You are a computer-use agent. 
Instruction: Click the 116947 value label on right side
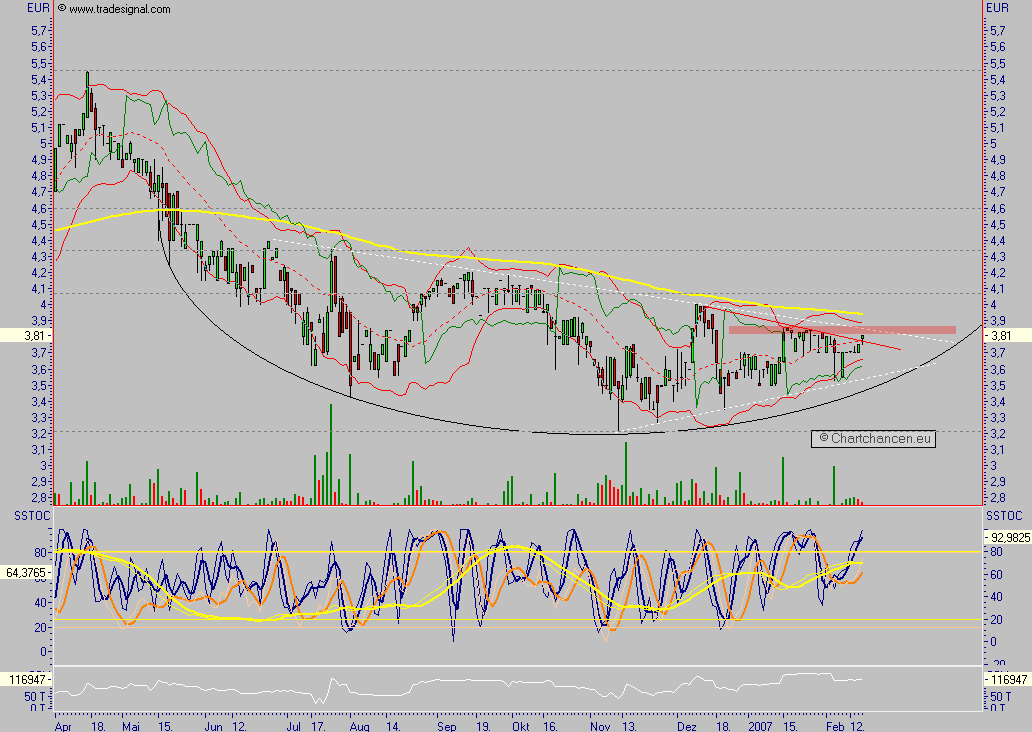(x=1008, y=679)
